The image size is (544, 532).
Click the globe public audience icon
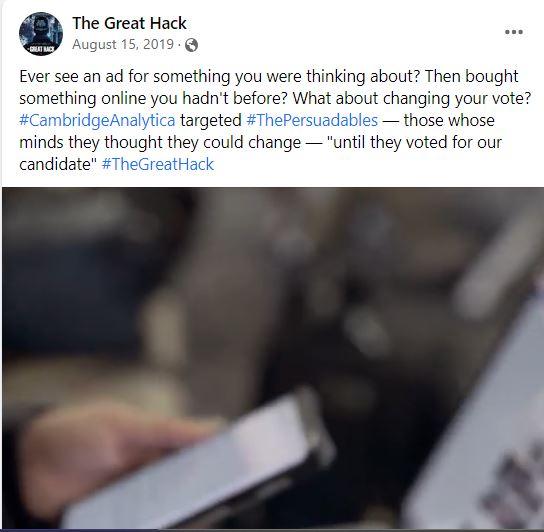(191, 45)
